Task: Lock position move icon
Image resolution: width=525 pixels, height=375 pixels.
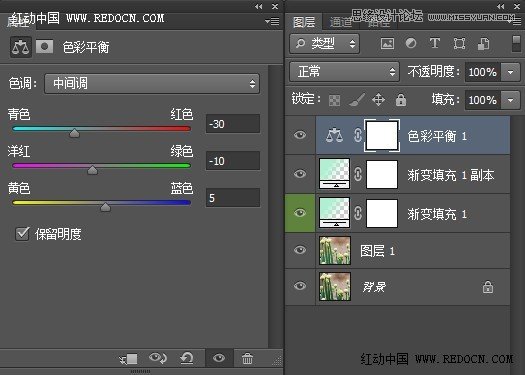Action: (378, 100)
